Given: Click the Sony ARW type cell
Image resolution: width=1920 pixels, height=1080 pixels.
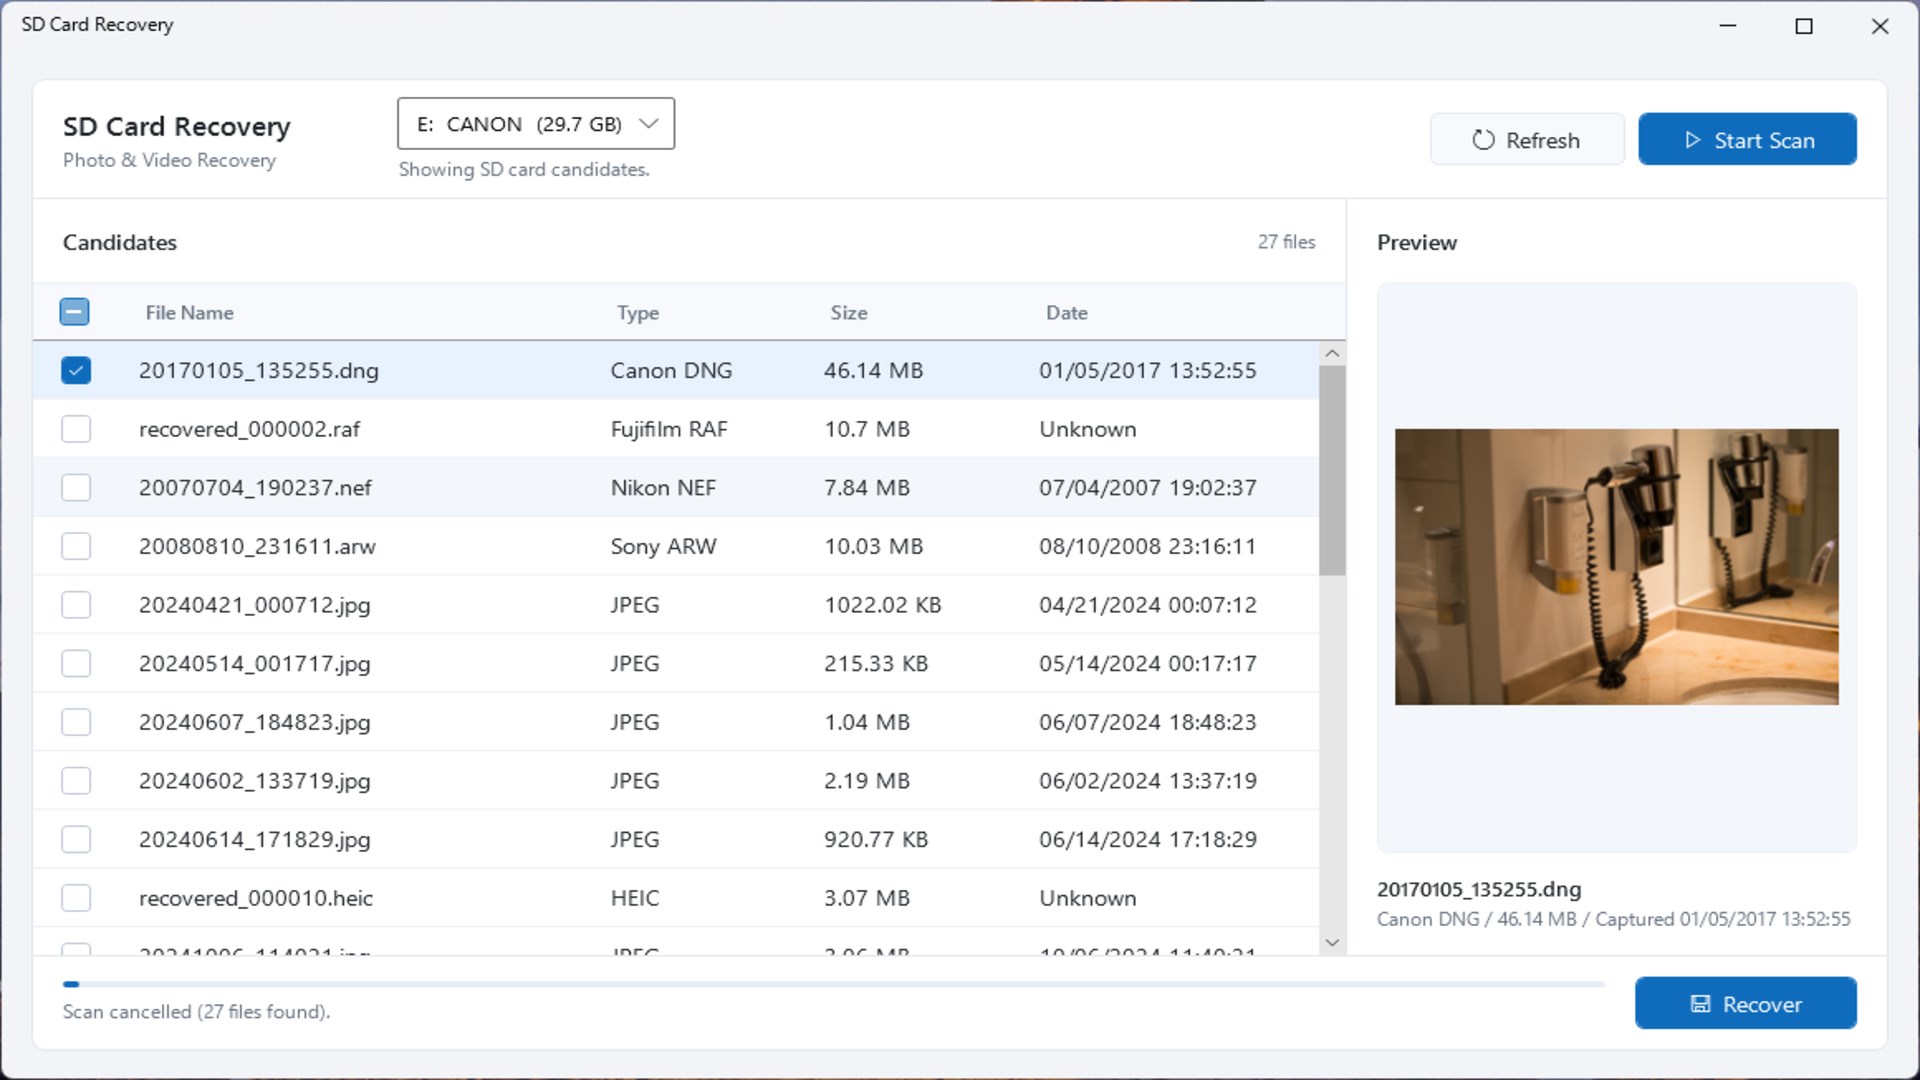Looking at the screenshot, I should [x=663, y=546].
